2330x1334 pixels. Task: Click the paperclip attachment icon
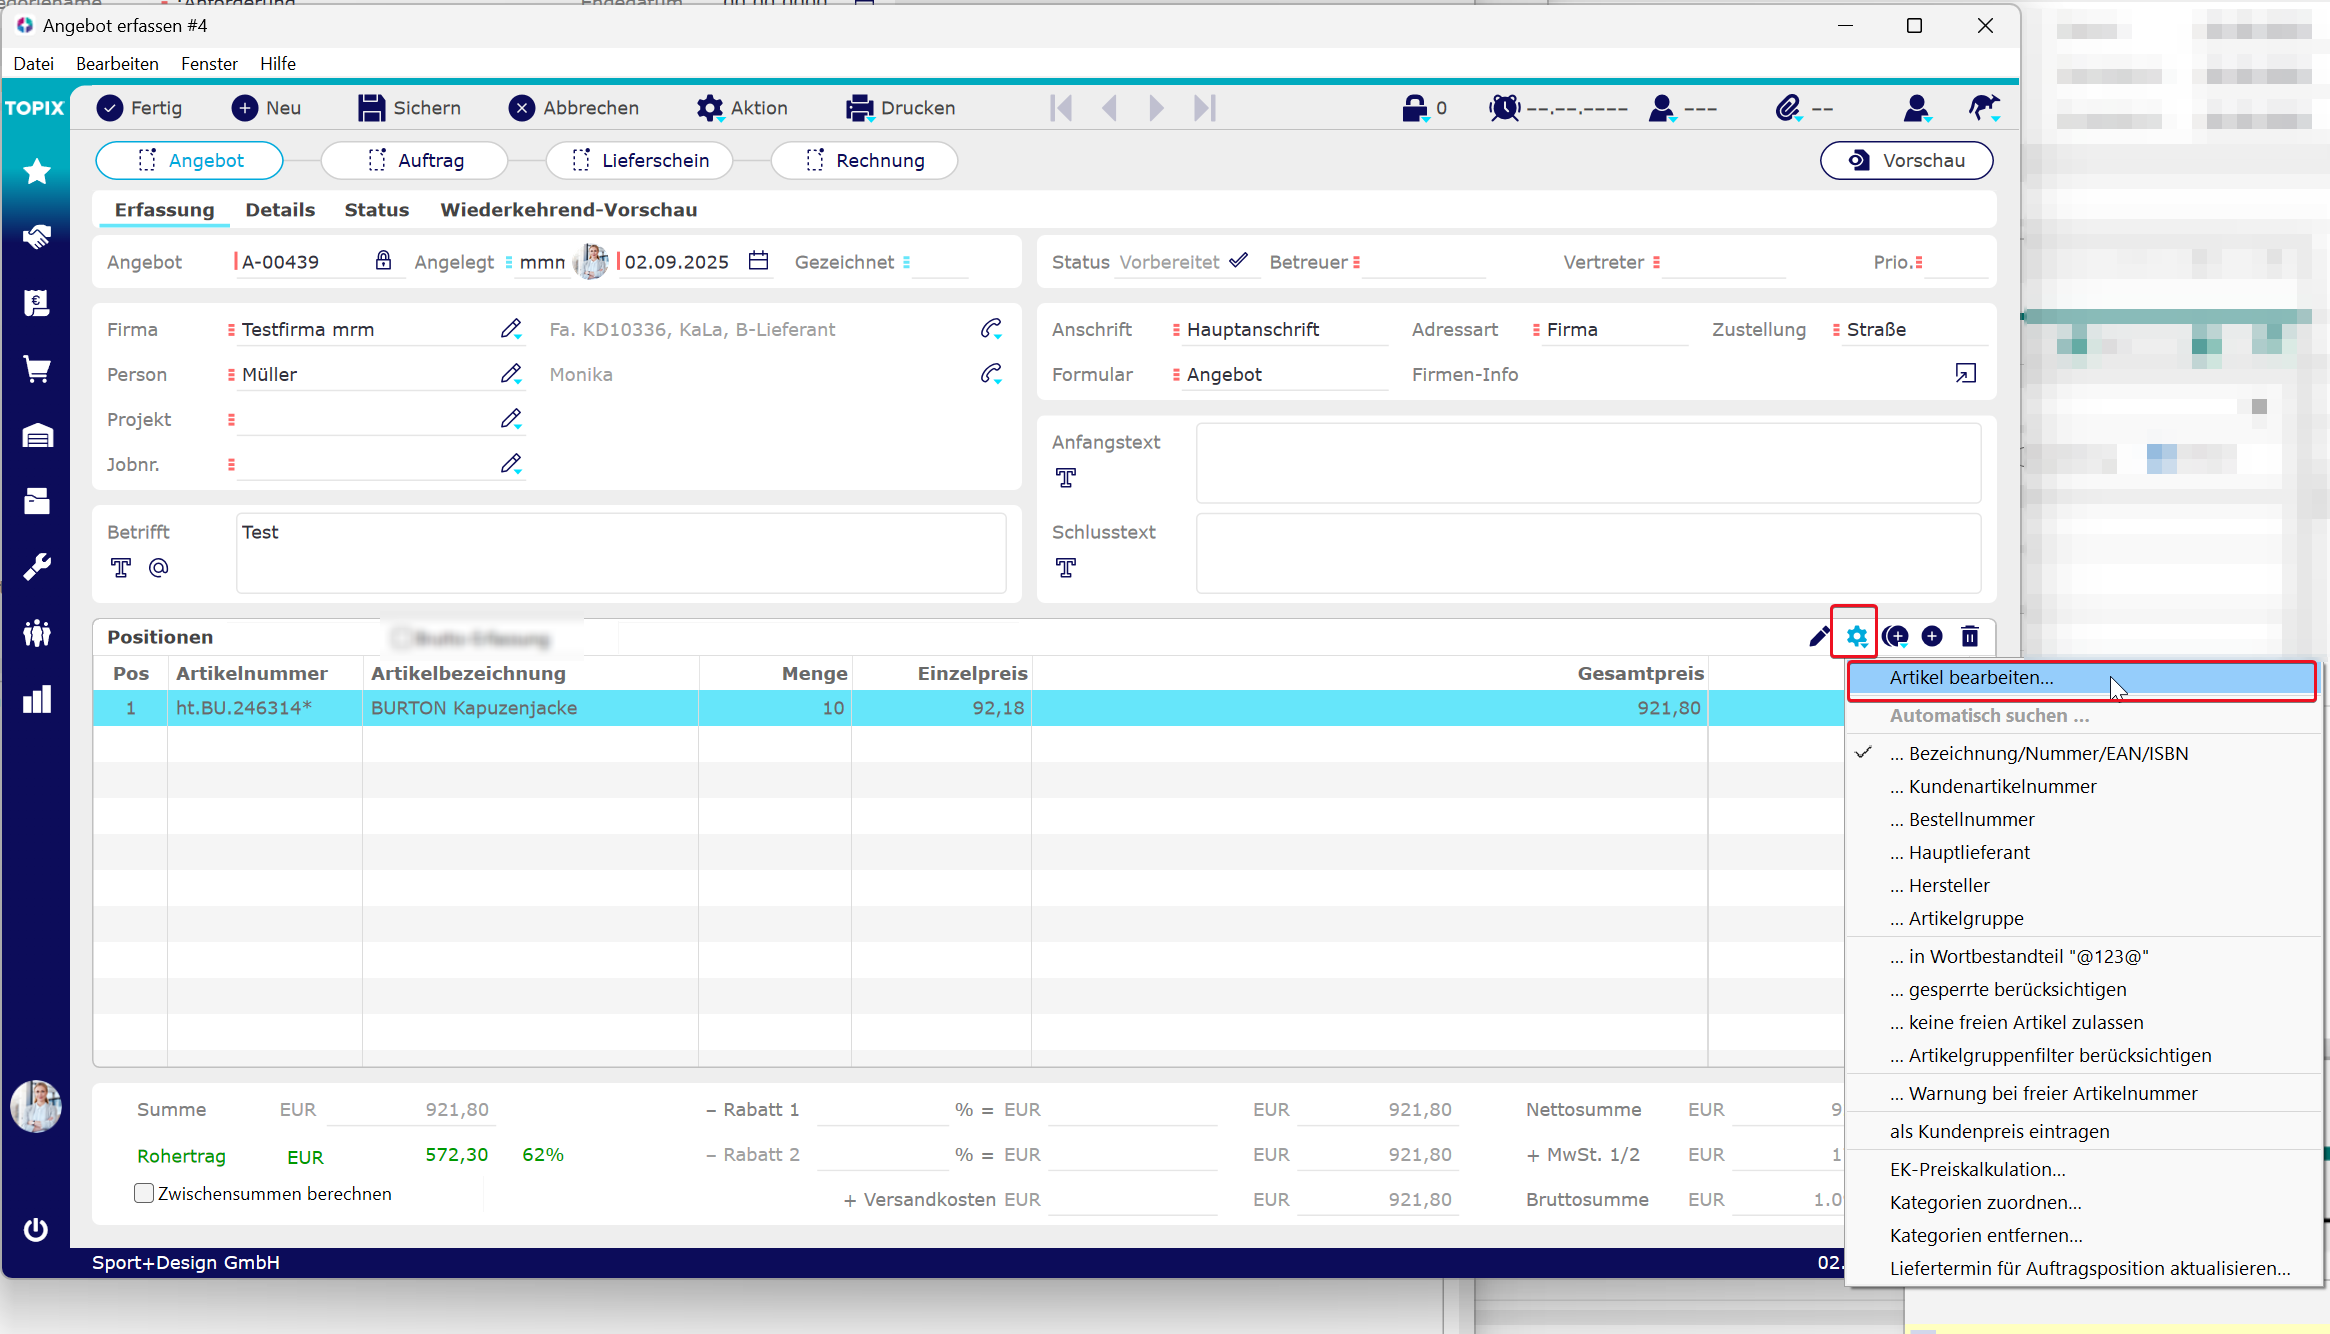pos(1788,108)
